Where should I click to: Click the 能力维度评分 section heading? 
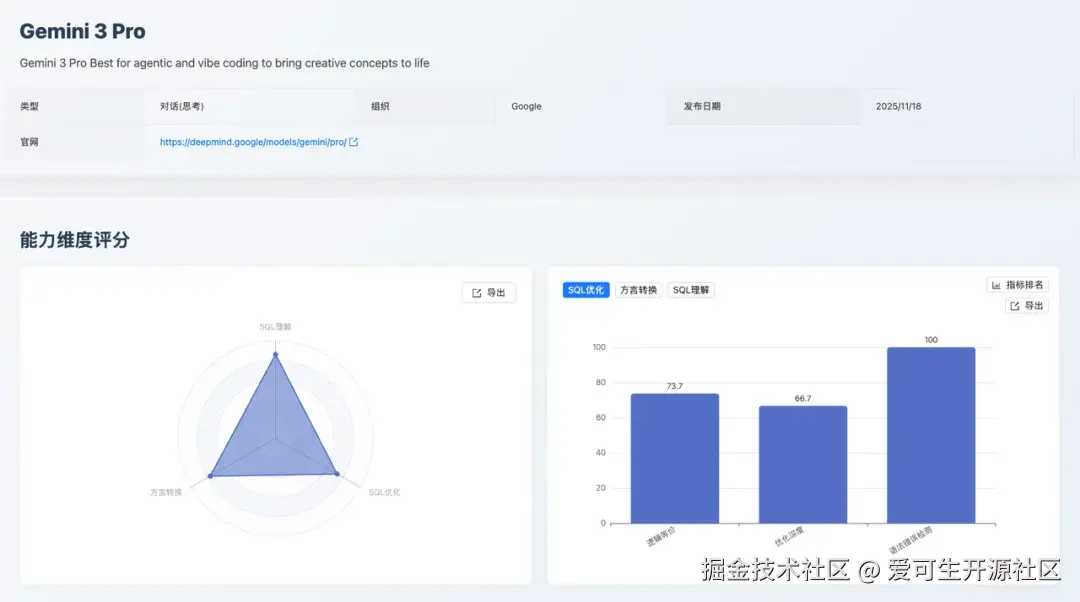[74, 240]
